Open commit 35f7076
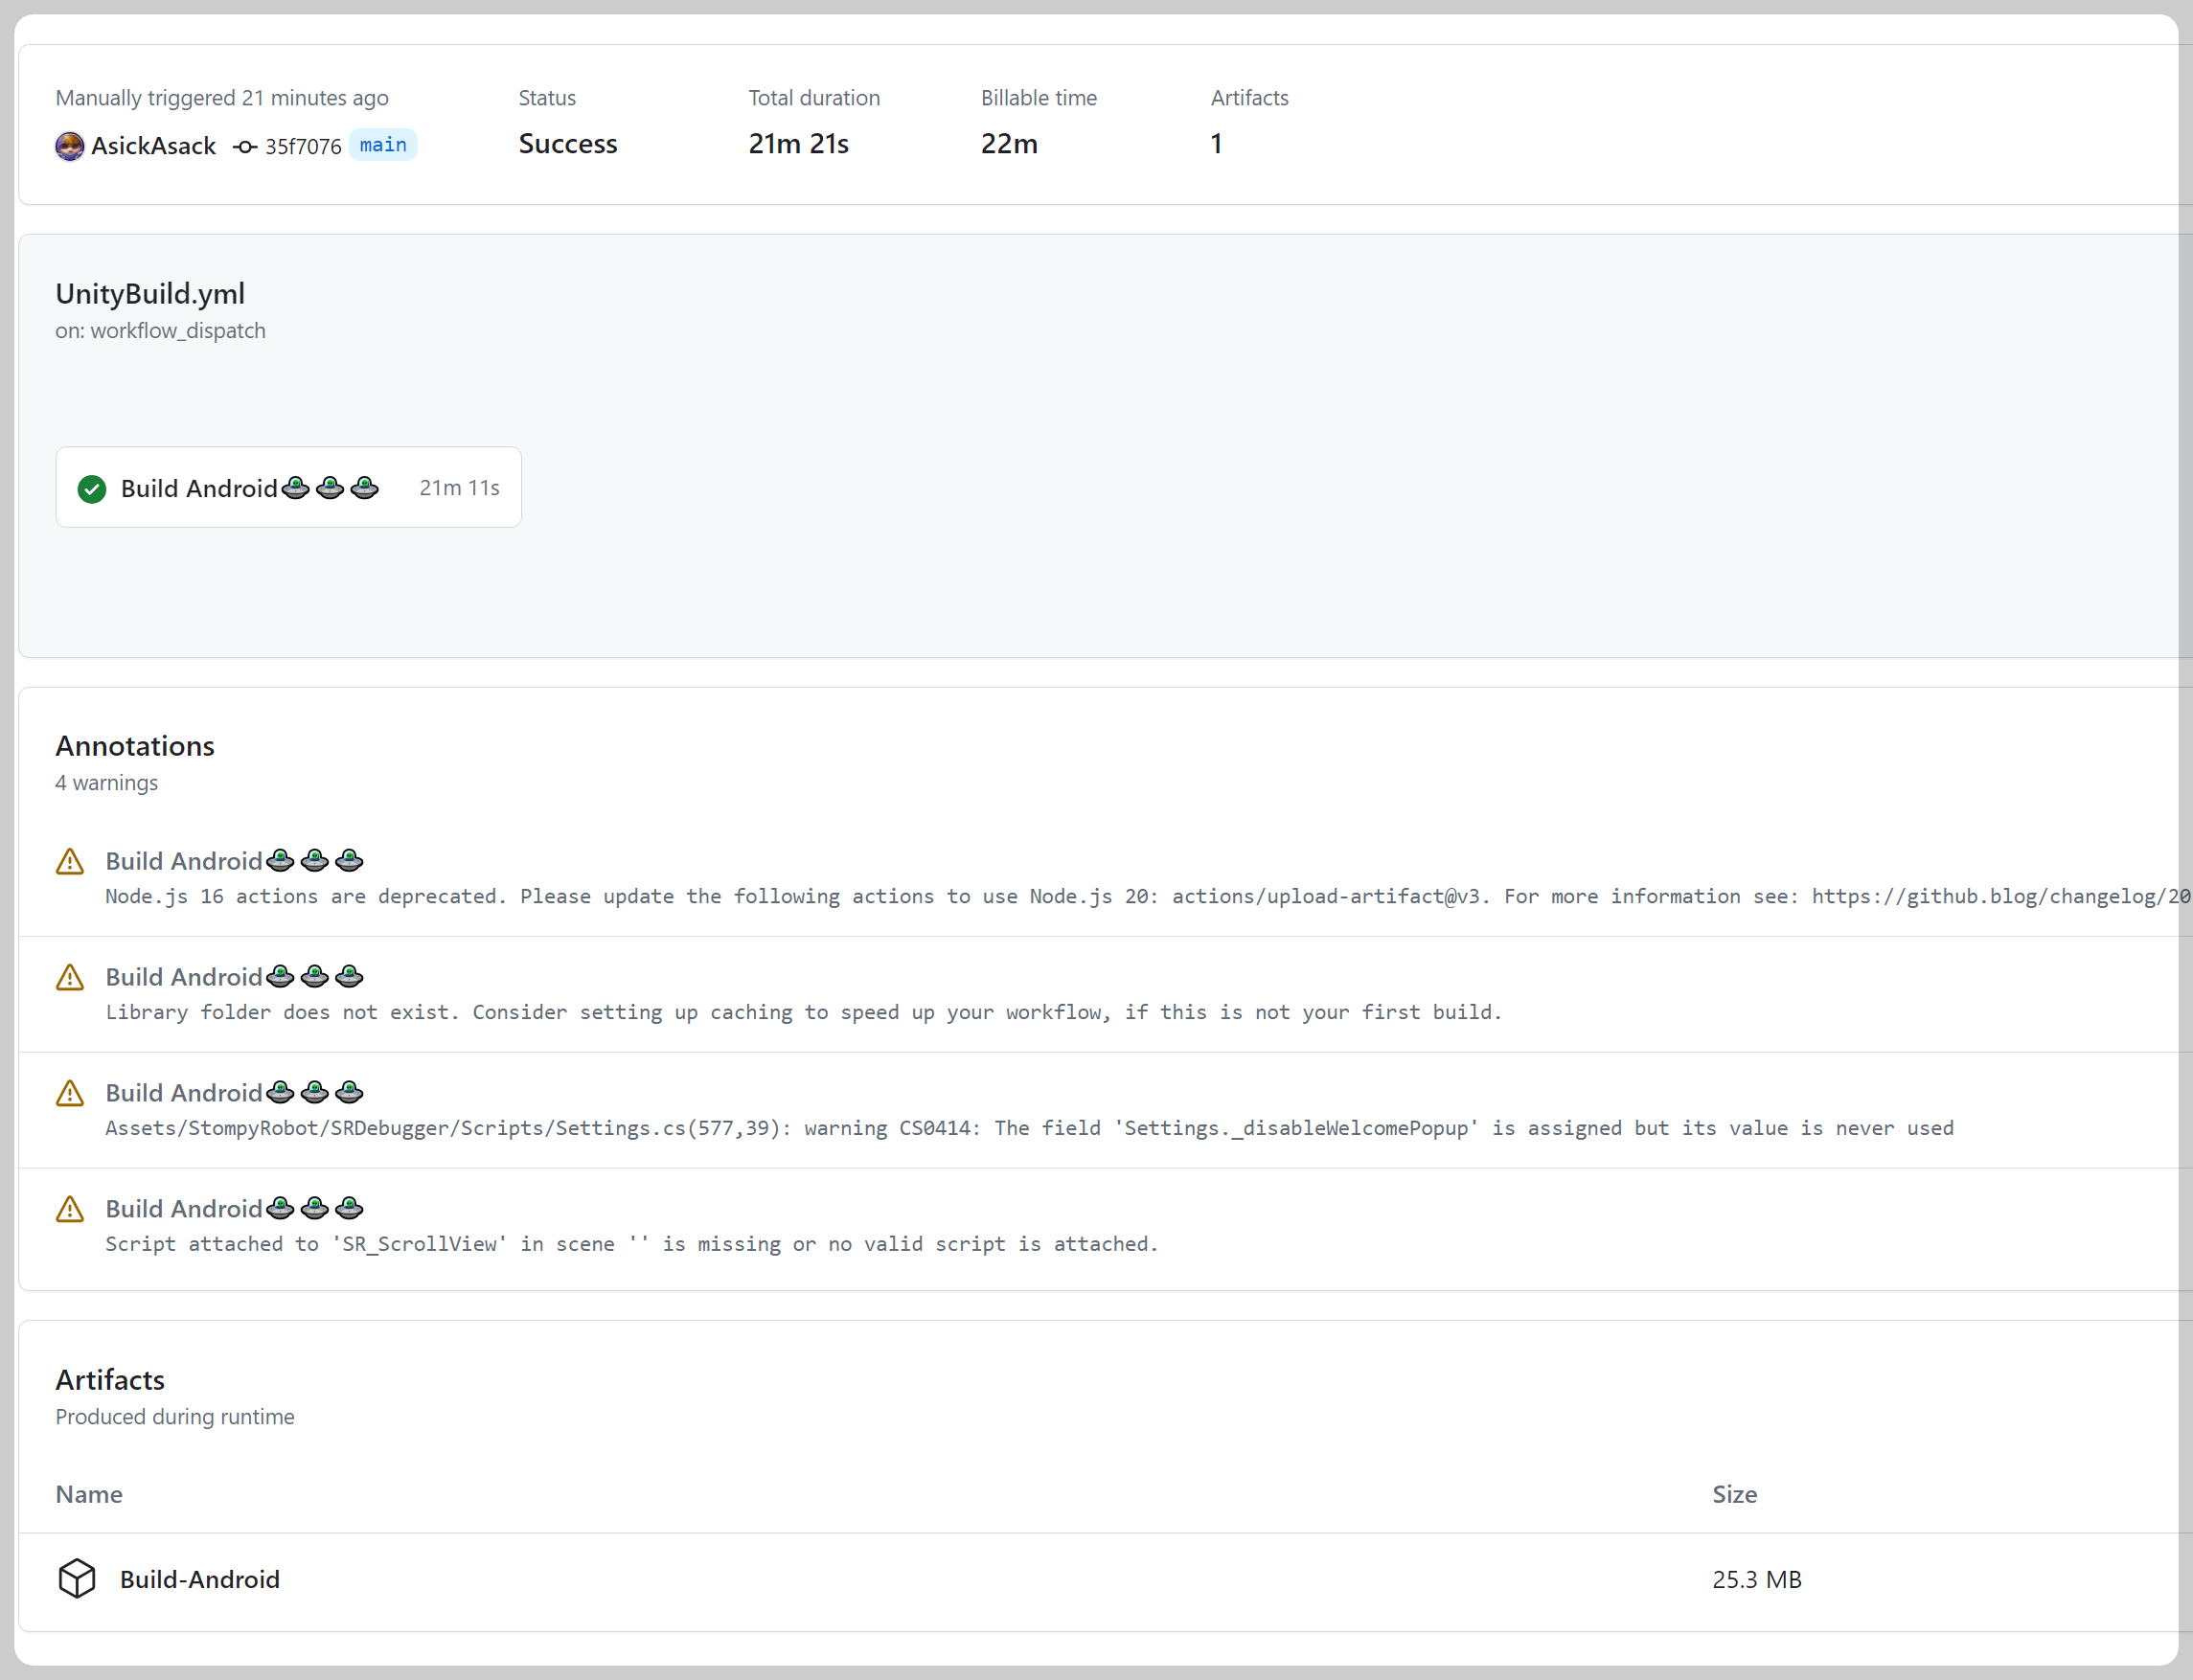The width and height of the screenshot is (2193, 1680). point(303,147)
